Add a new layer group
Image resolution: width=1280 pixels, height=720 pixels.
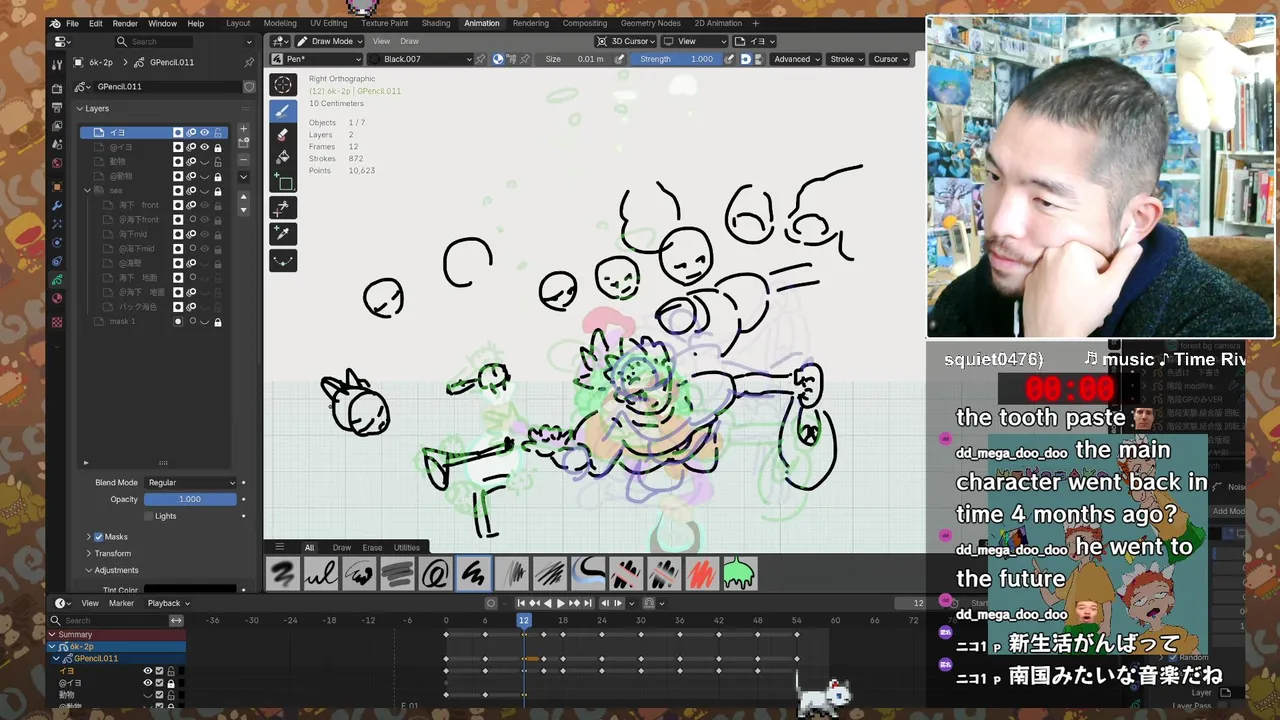243,144
